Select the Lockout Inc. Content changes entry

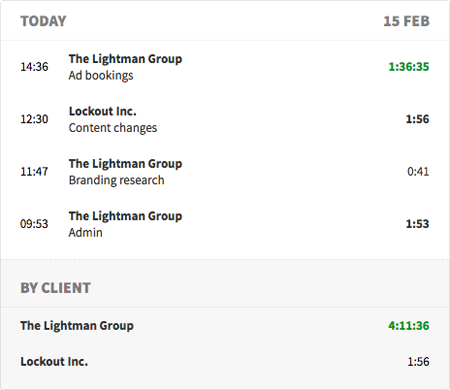coord(225,119)
